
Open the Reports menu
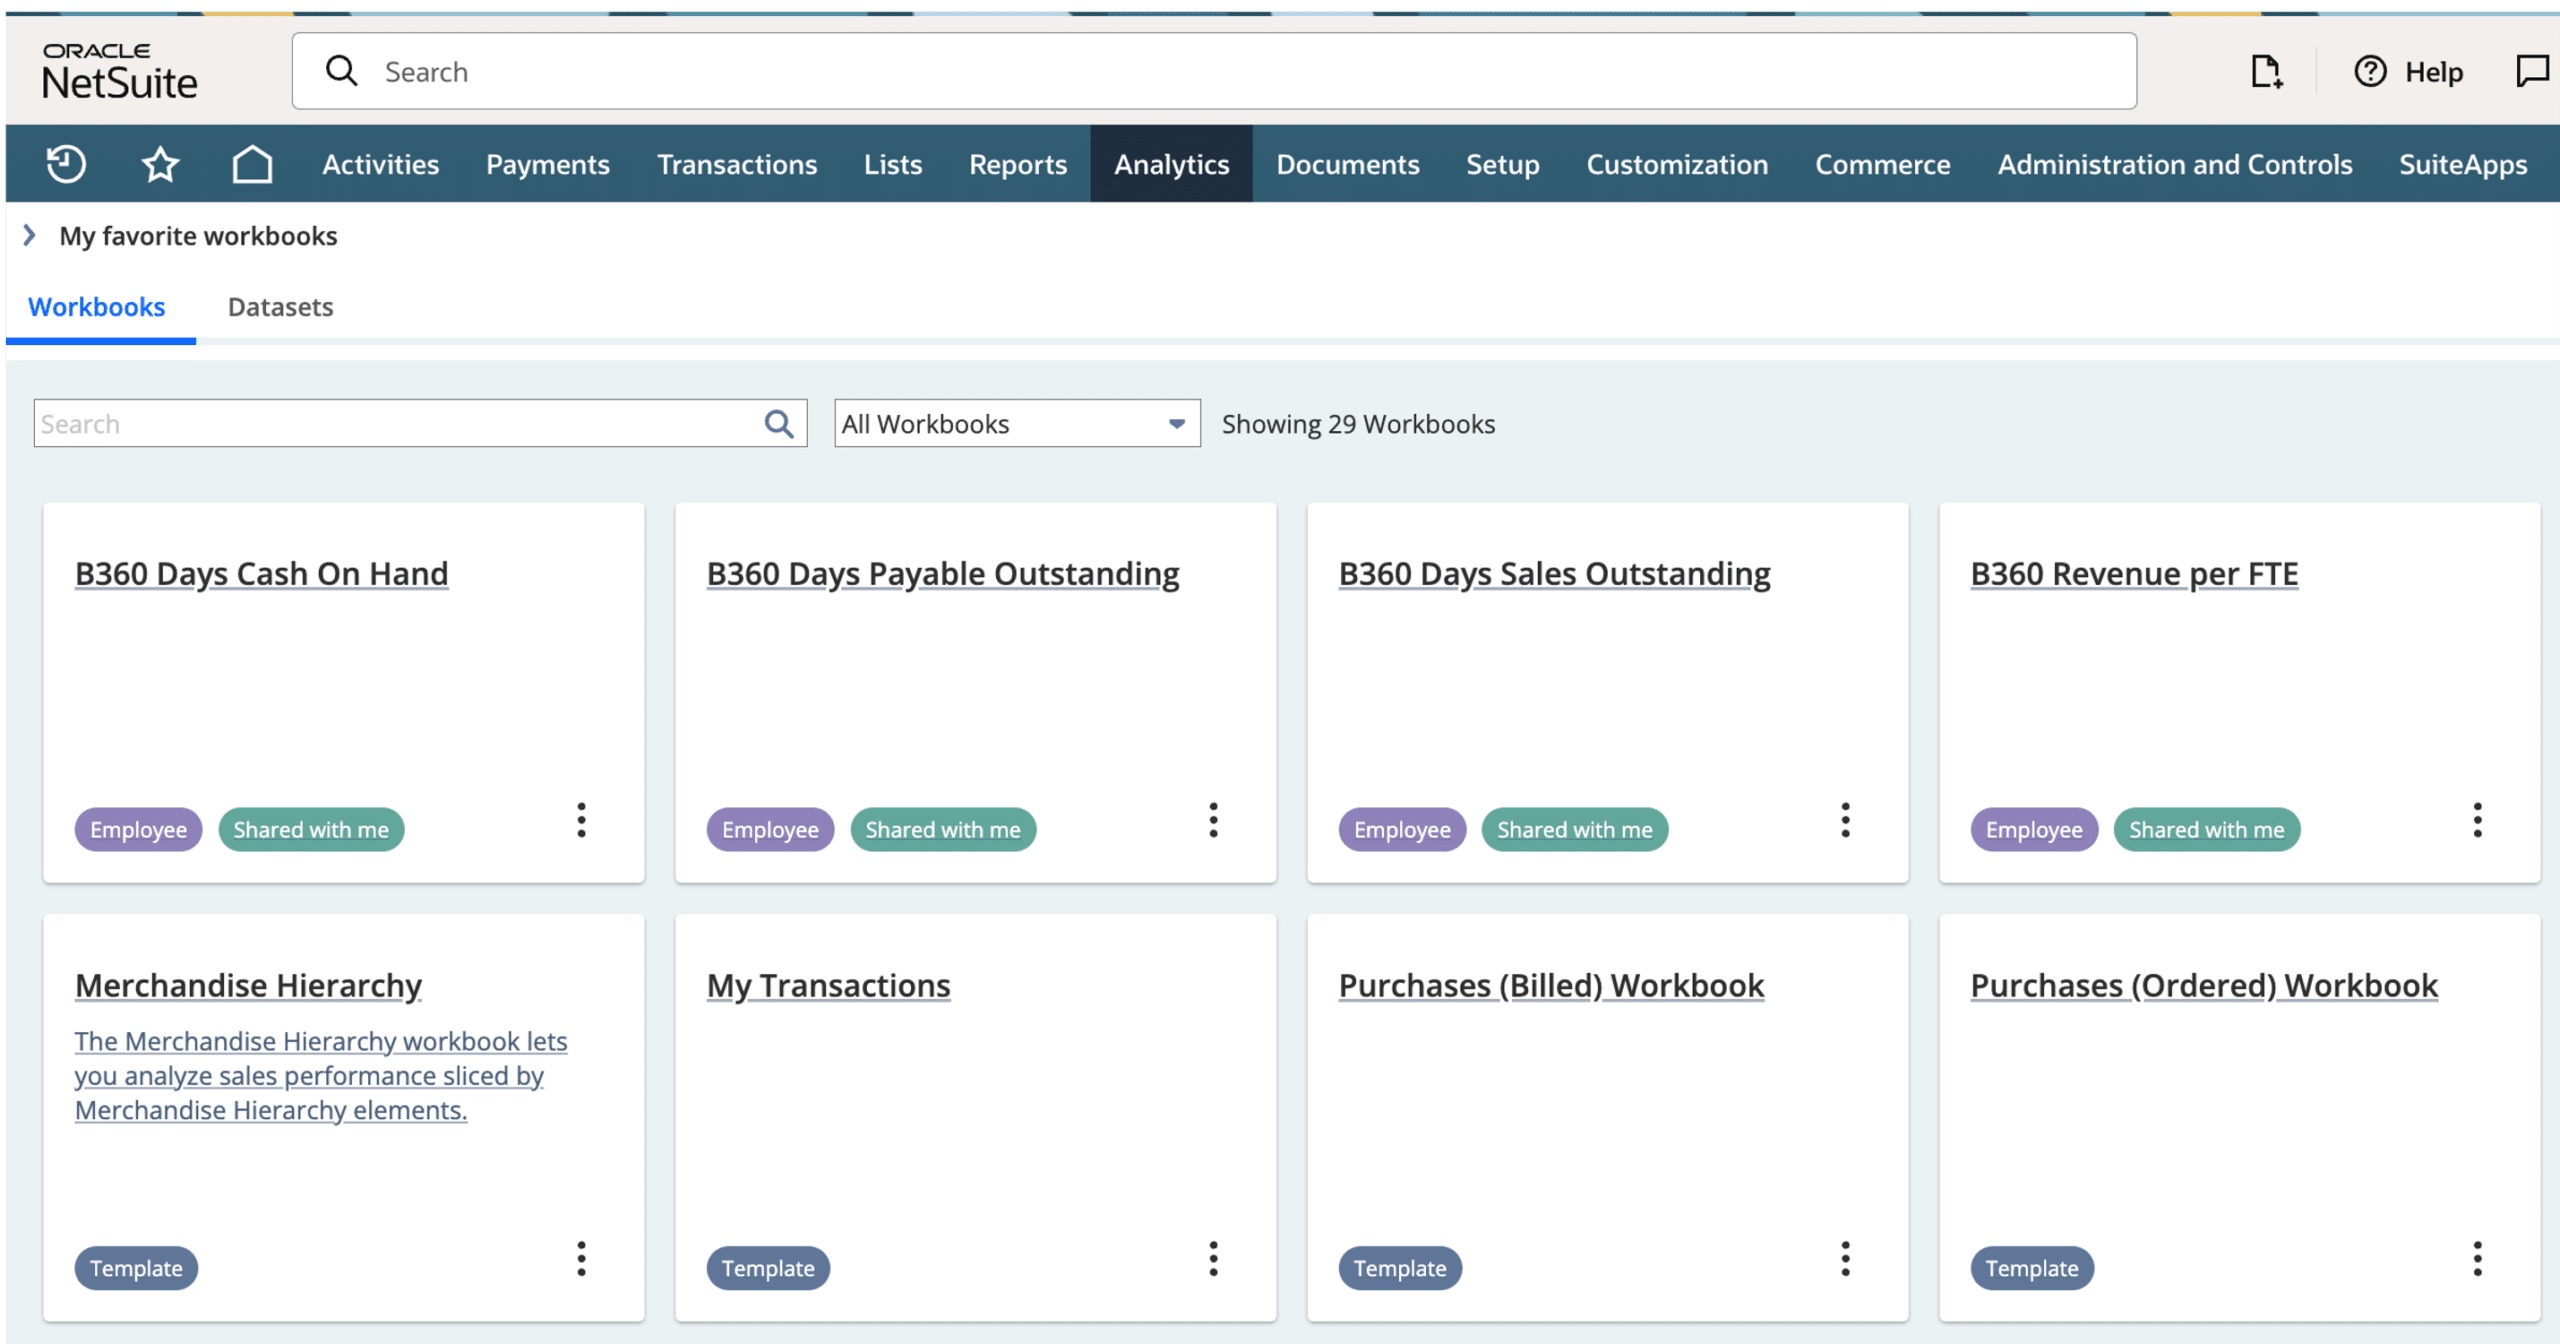(1018, 164)
